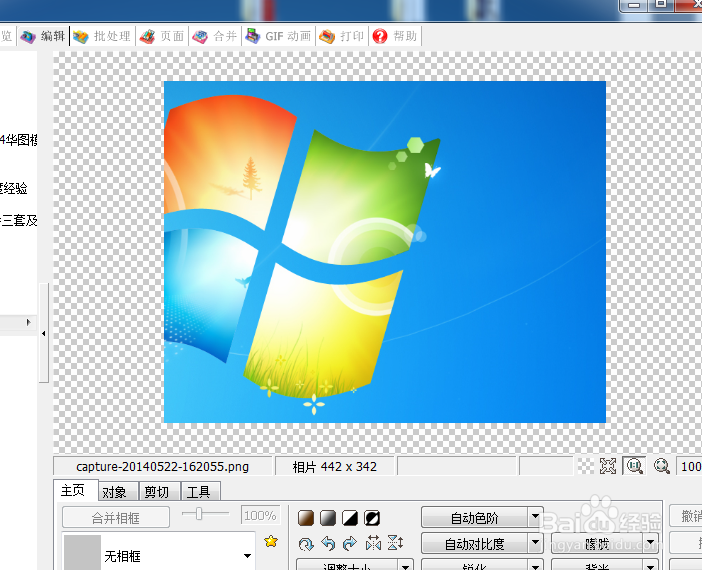
Task: Click the 自动对比度 button
Action: (474, 544)
